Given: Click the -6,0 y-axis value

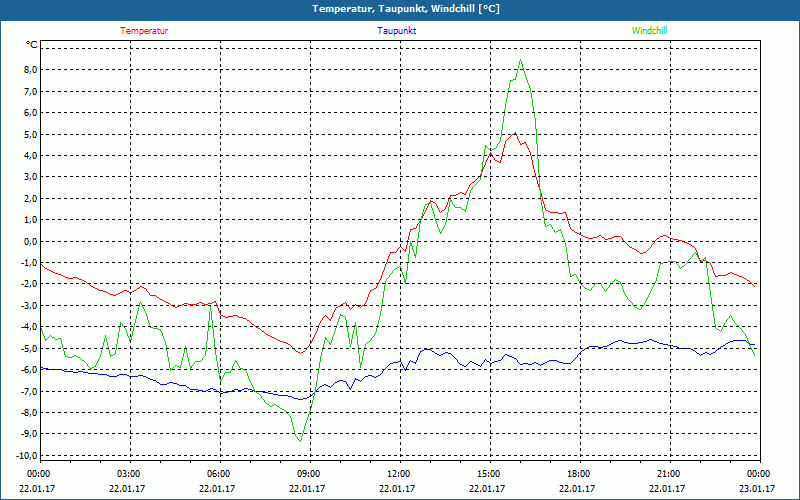Looking at the screenshot, I should coord(28,370).
